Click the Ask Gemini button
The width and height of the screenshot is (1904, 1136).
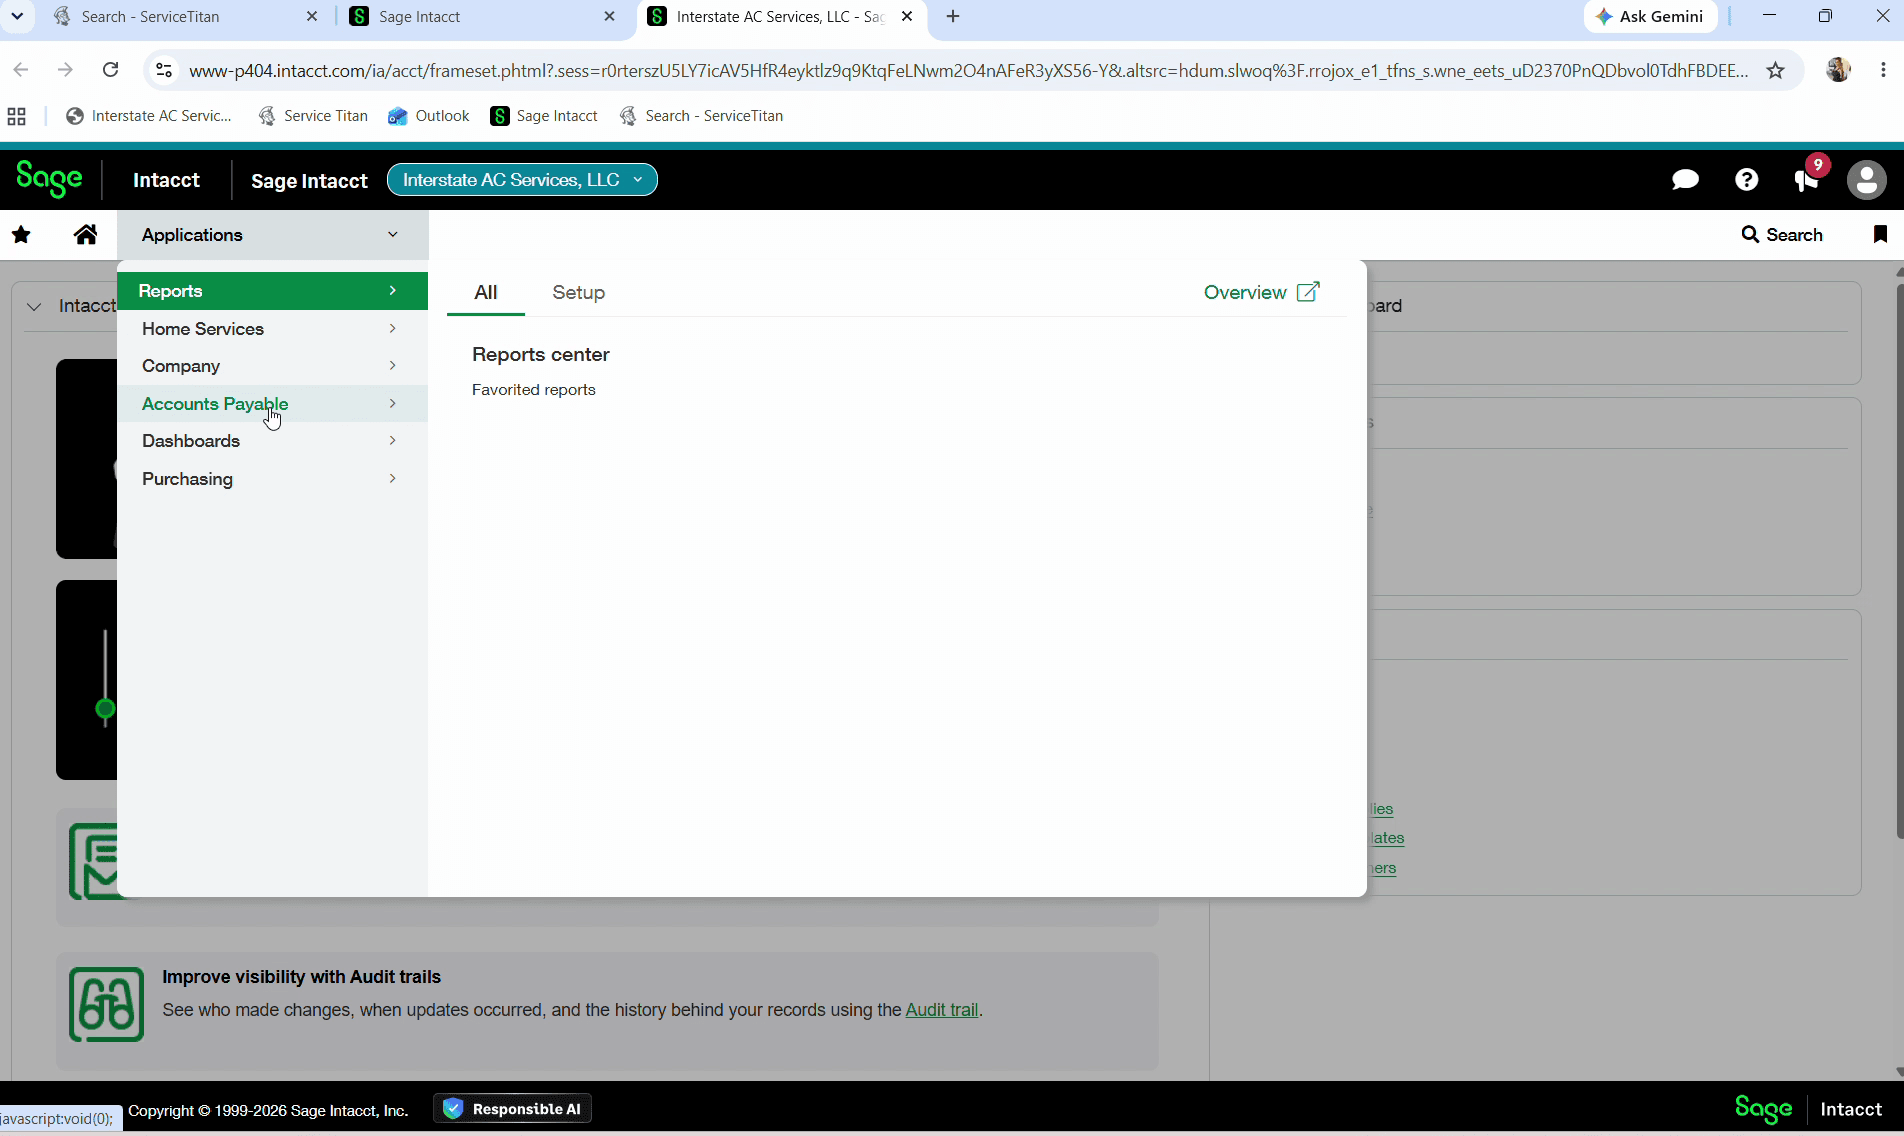click(x=1650, y=16)
